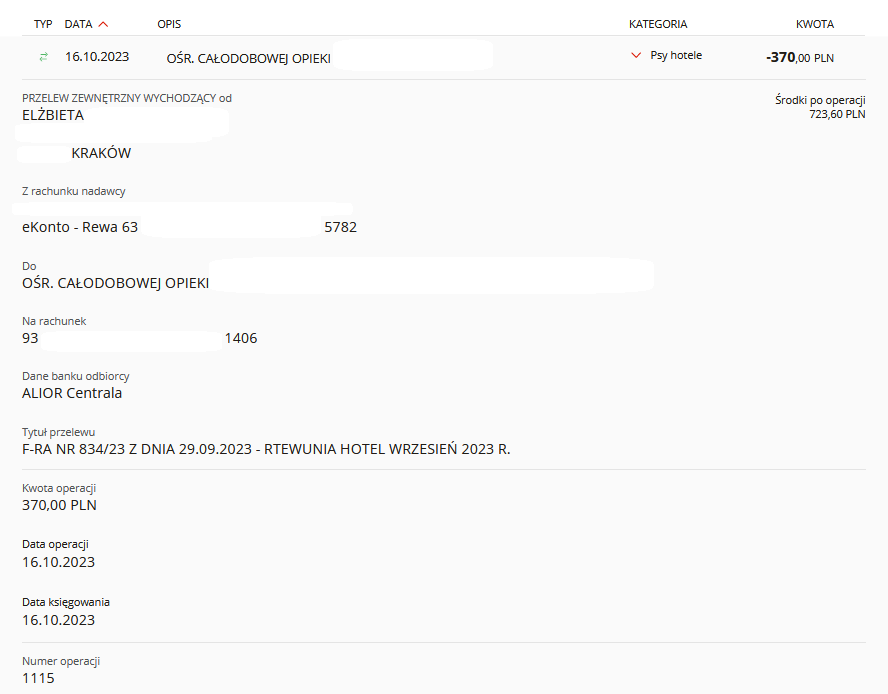Viewport: 888px width, 694px height.
Task: Click the OPIS column header
Action: tap(169, 24)
